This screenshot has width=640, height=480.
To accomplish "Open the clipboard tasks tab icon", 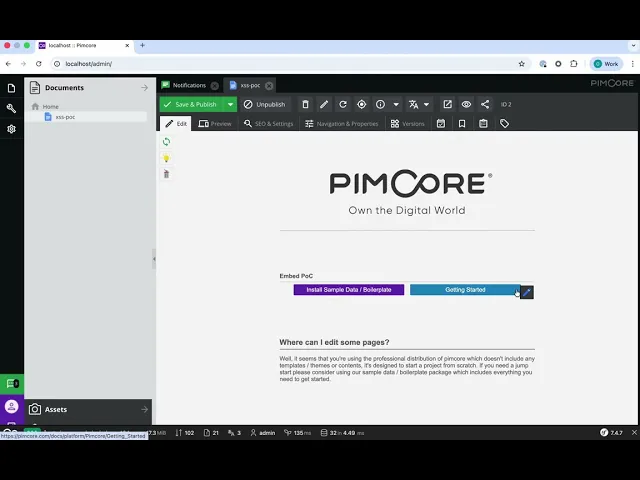I will [x=483, y=124].
